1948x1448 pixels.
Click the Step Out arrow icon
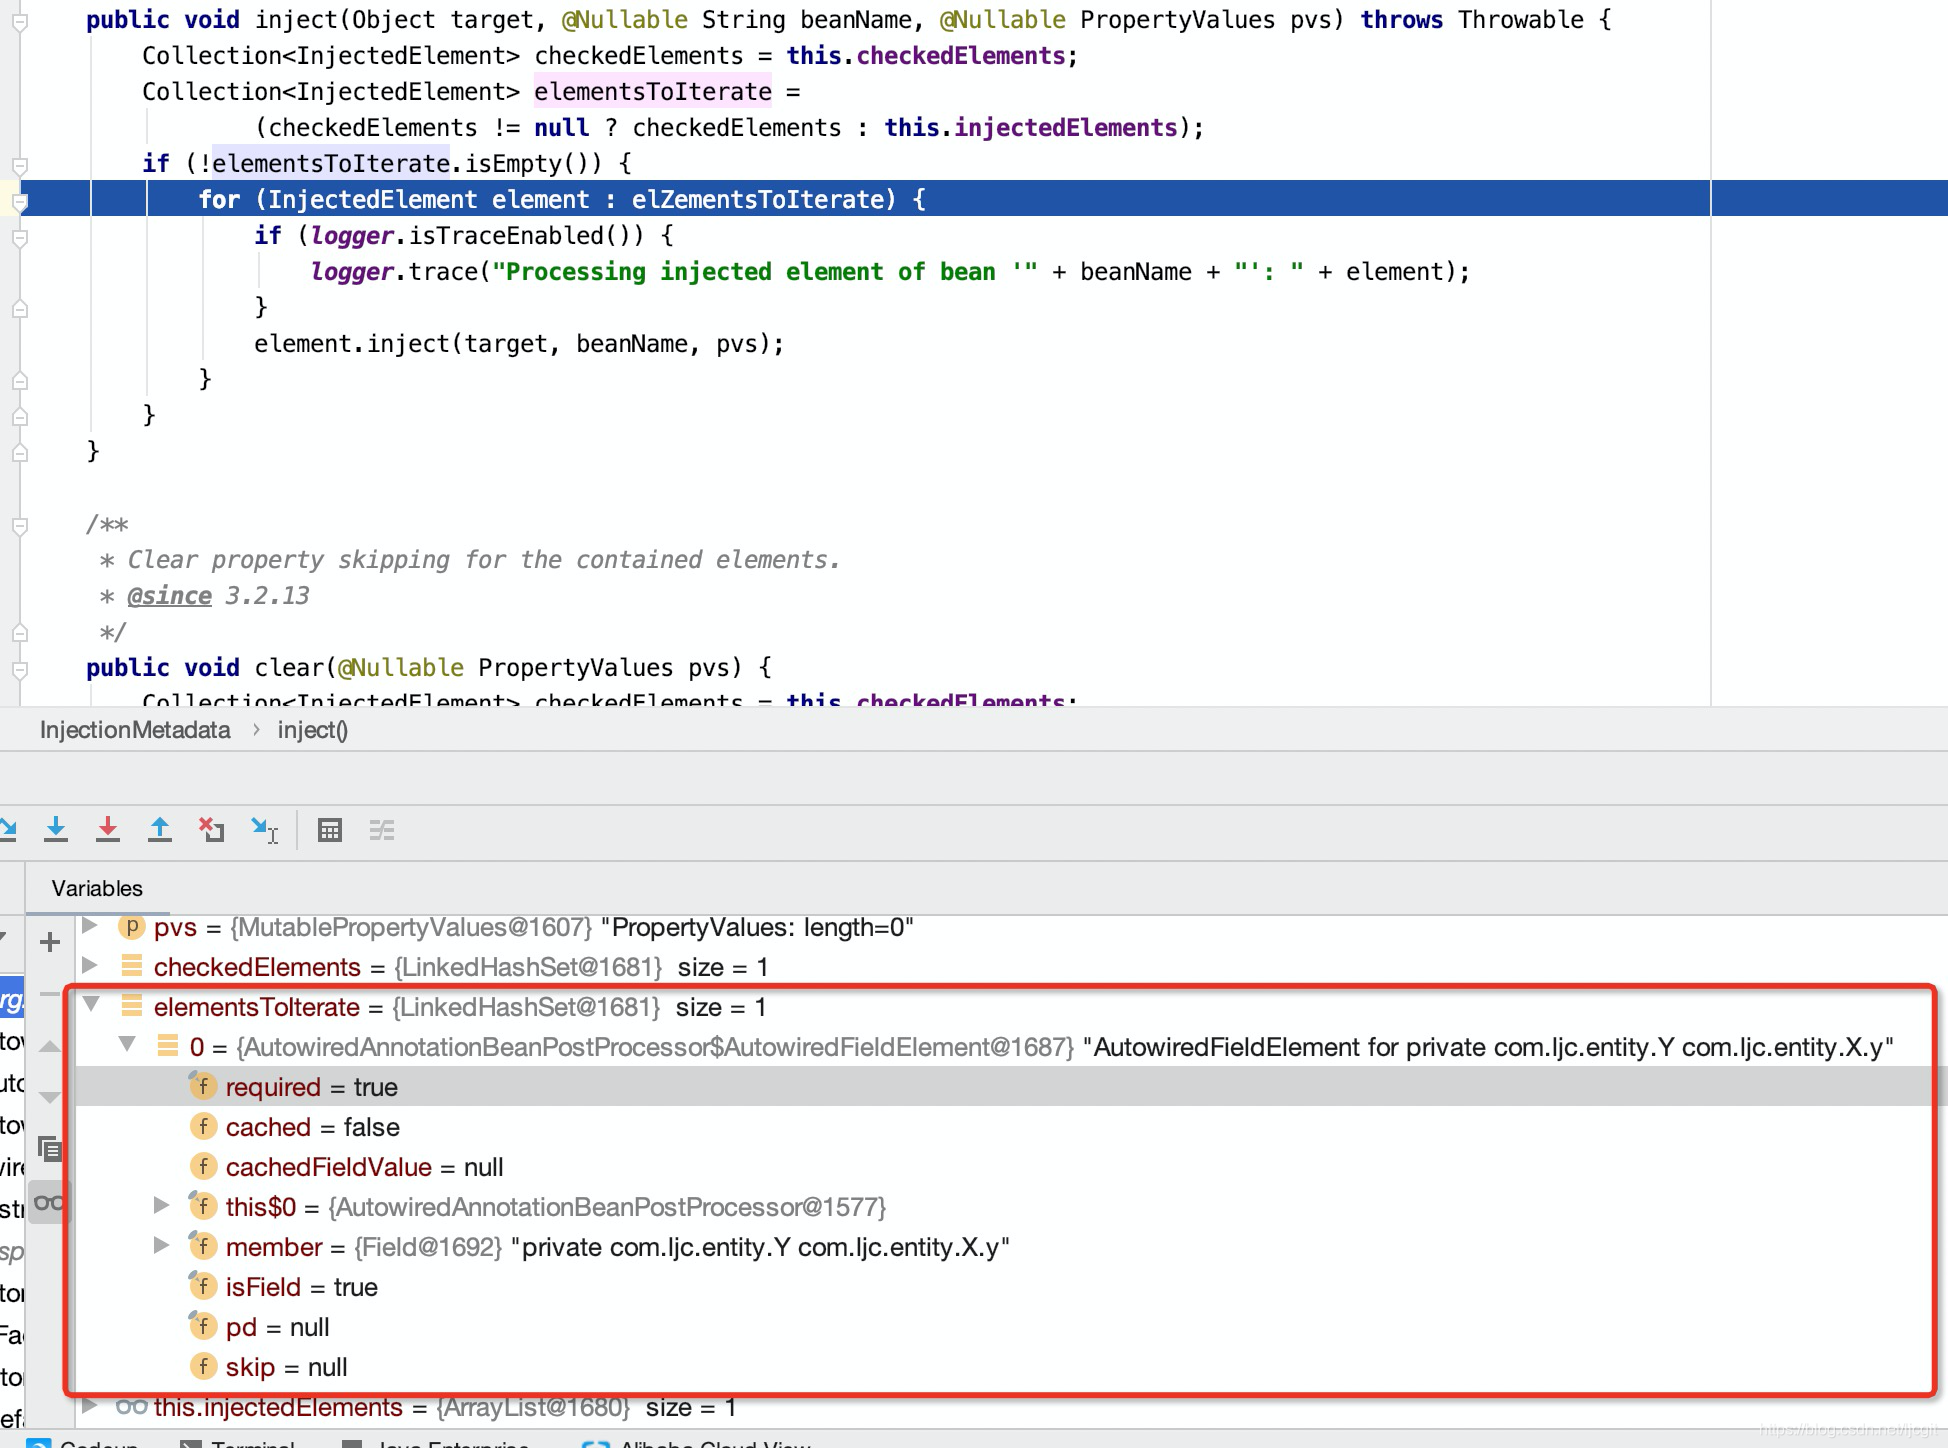(159, 829)
